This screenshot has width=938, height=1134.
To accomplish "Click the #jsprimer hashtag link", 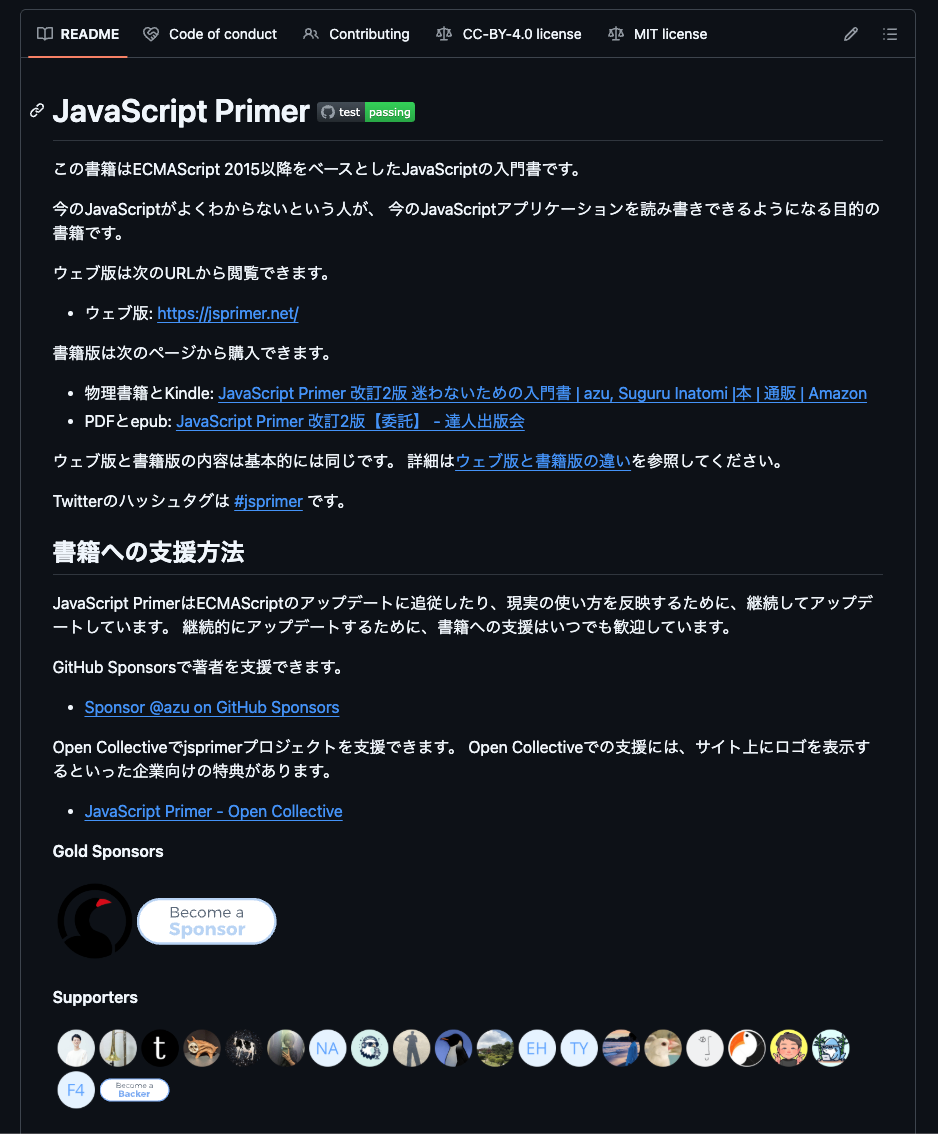I will click(x=268, y=501).
